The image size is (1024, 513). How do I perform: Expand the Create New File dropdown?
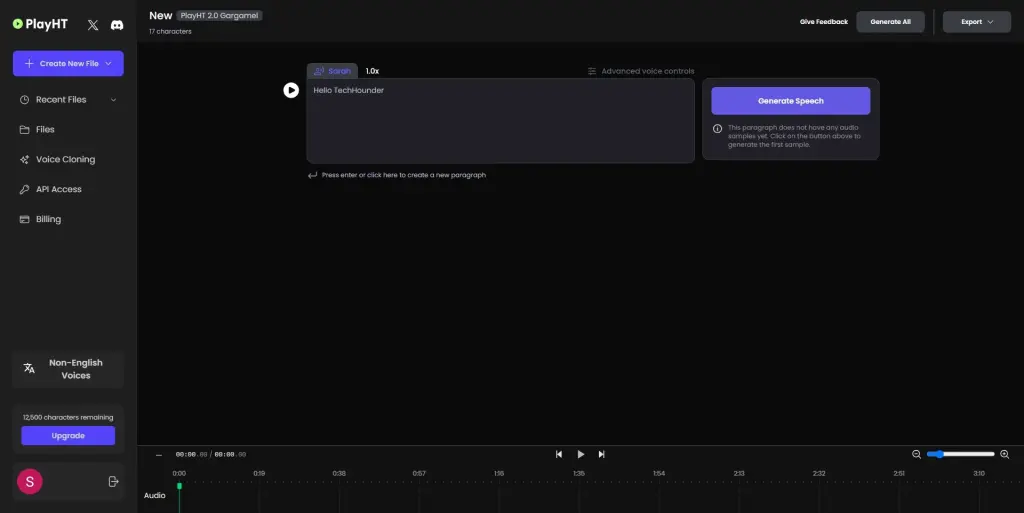pyautogui.click(x=108, y=64)
